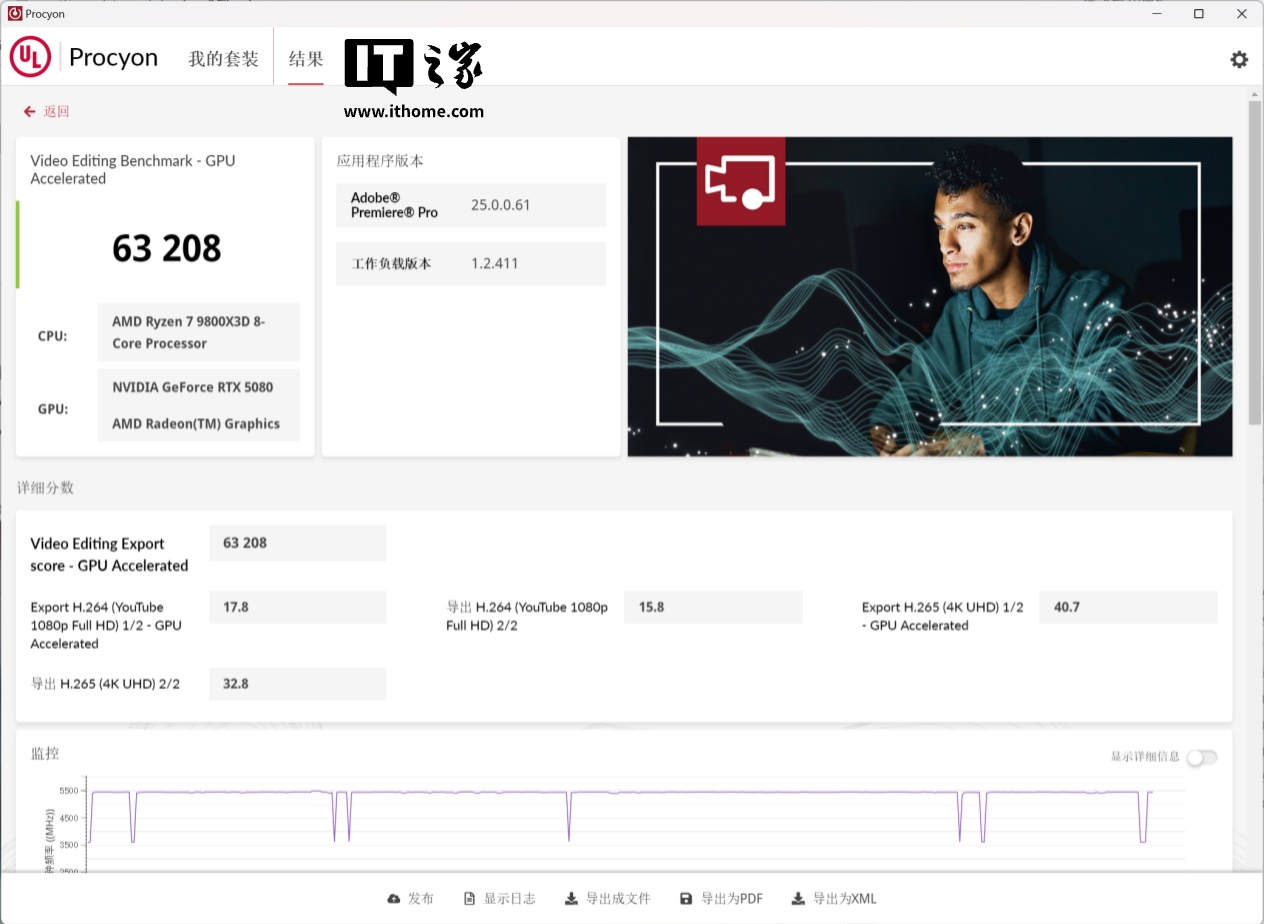Click the vertical scrollbar on the right
Screen dimensions: 1264x924
point(1255,262)
